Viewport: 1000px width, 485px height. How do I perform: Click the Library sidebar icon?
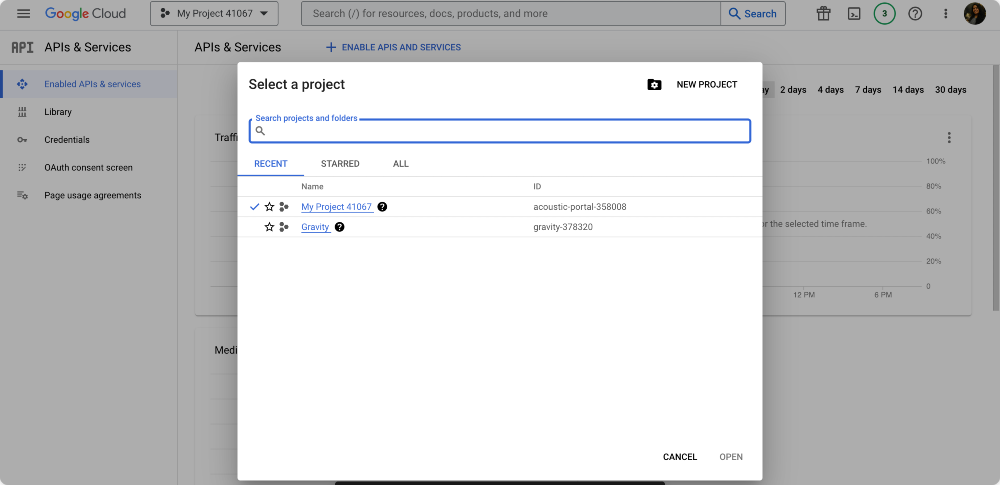point(22,112)
